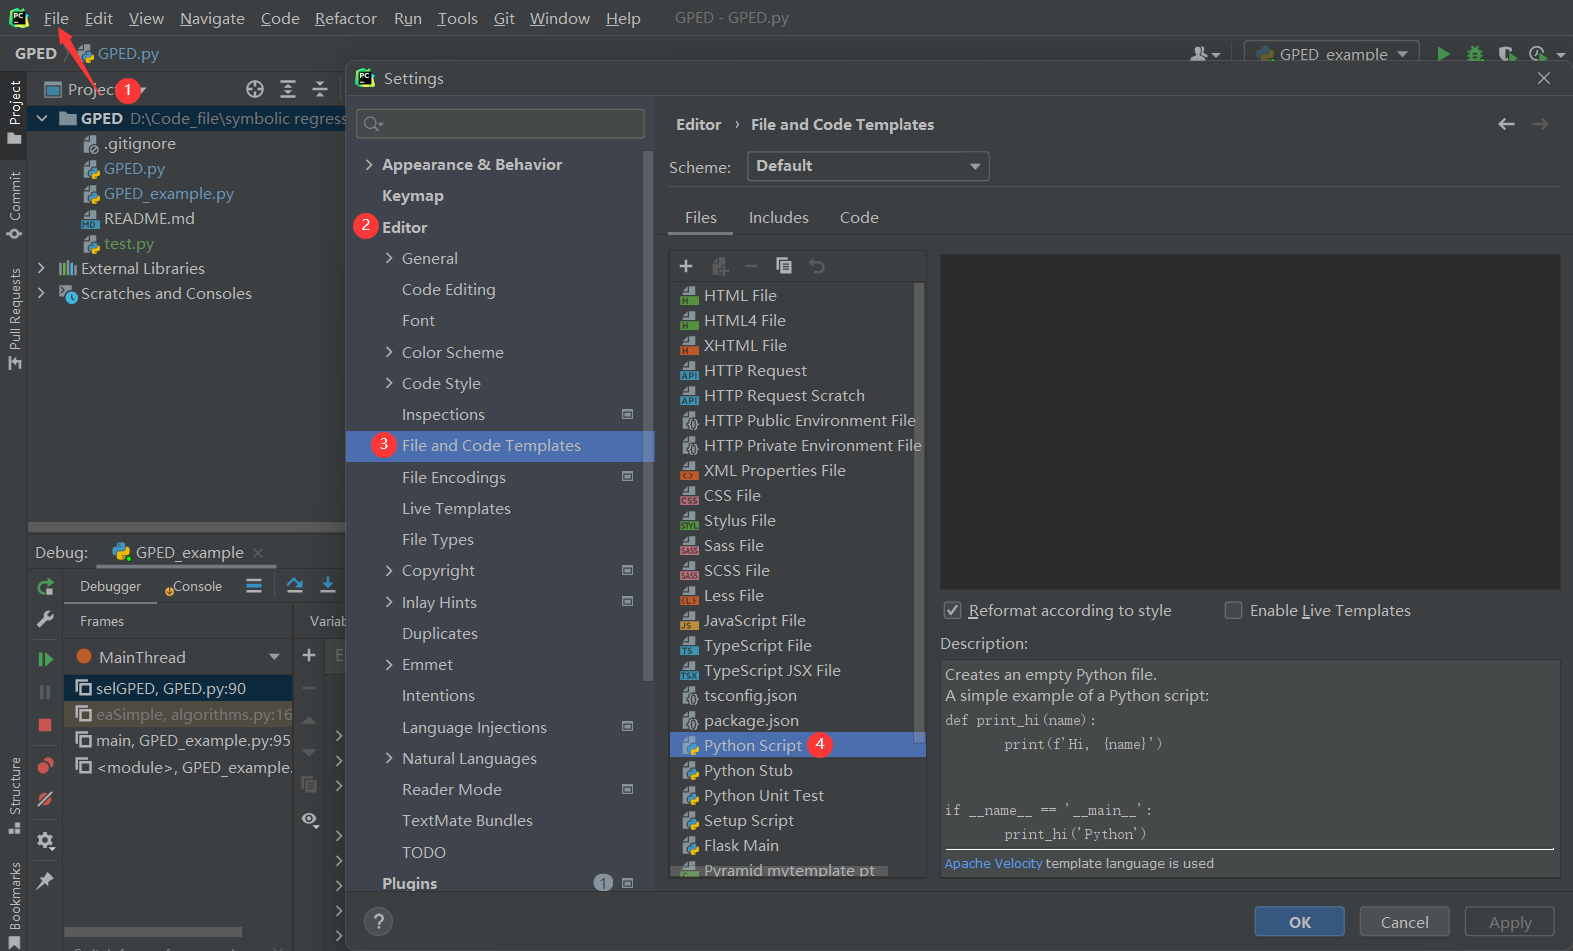Toggle Reformat according to style checkbox
1573x951 pixels.
tap(953, 610)
